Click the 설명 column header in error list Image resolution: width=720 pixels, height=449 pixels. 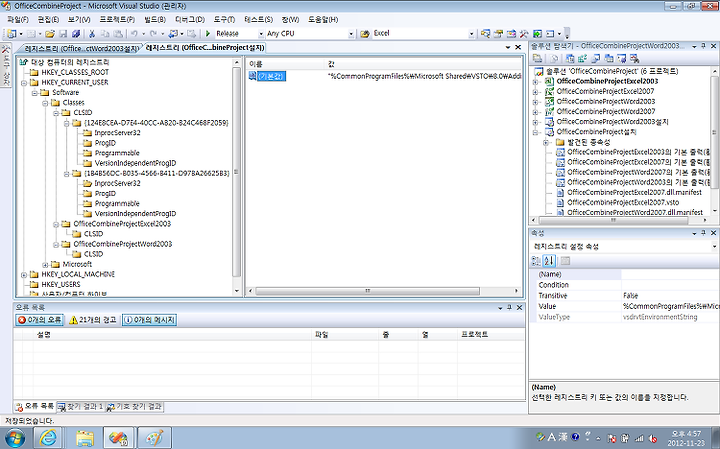click(172, 335)
